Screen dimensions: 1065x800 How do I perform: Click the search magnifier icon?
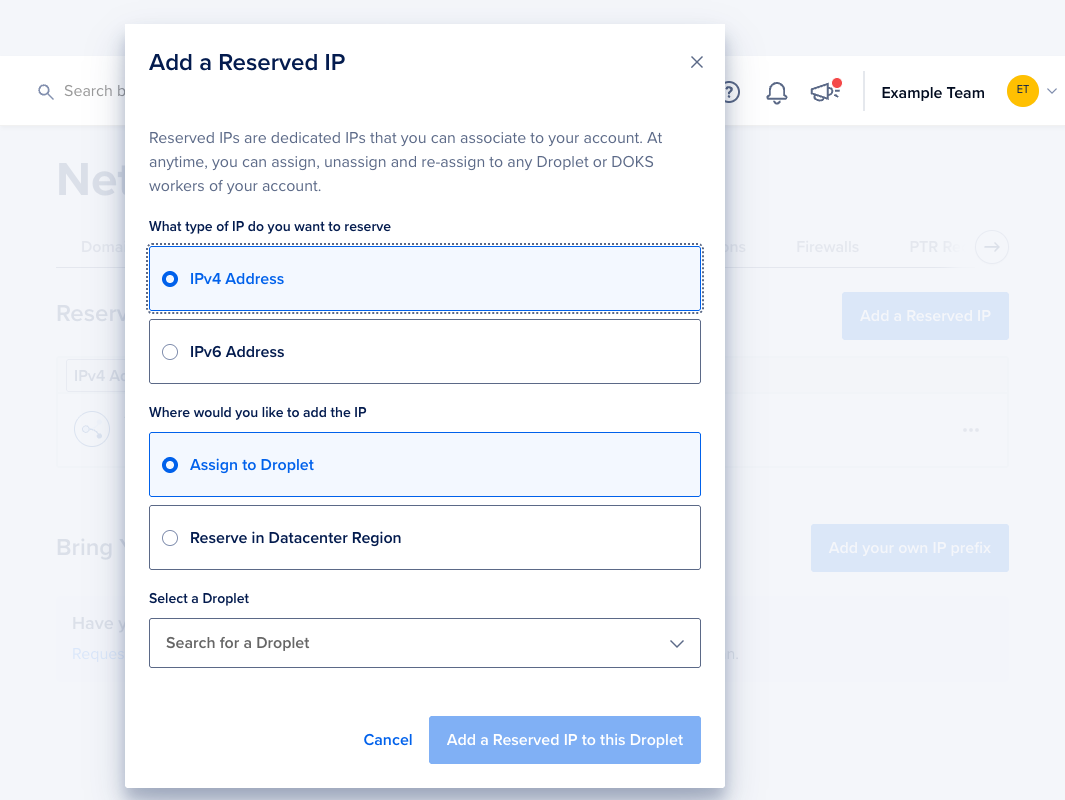click(x=46, y=92)
